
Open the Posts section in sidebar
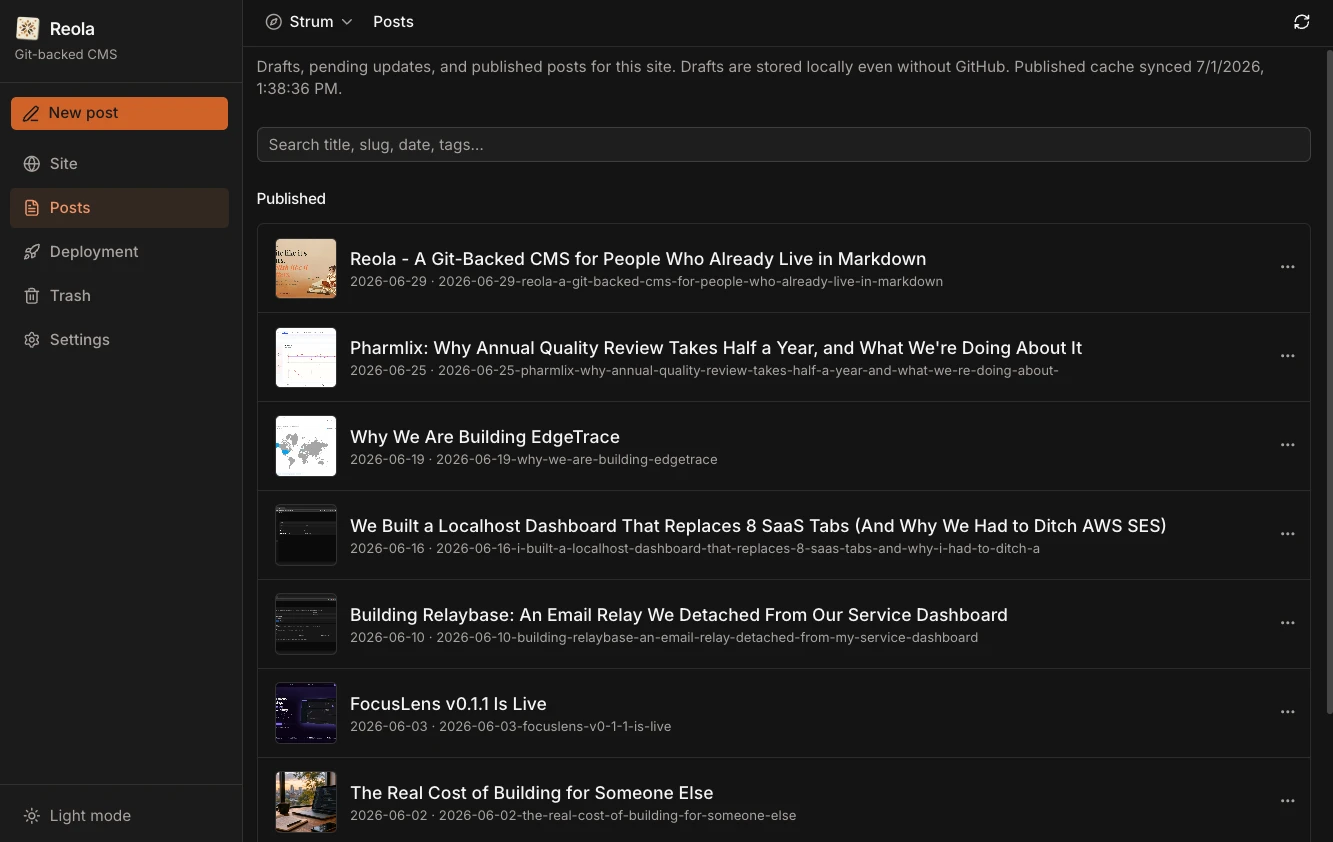click(x=119, y=208)
